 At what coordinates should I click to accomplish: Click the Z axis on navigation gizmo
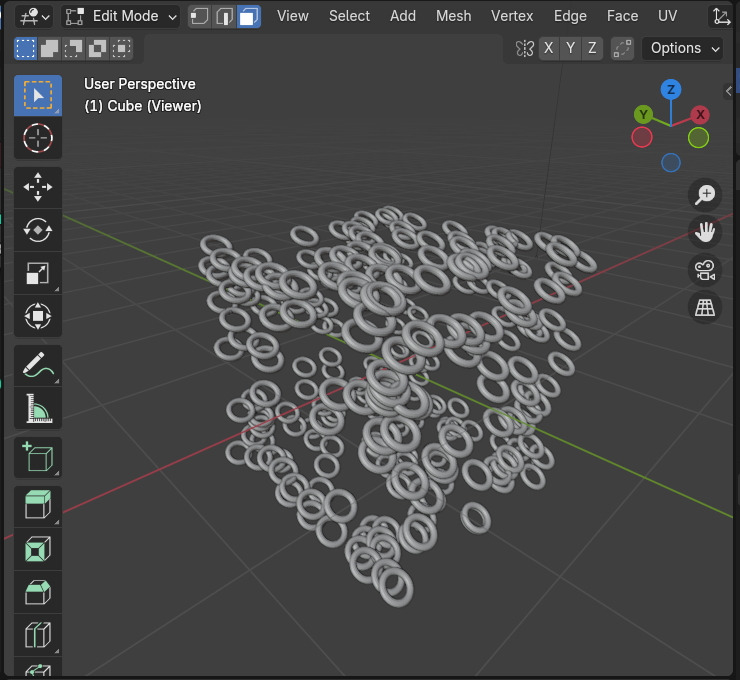tap(671, 90)
